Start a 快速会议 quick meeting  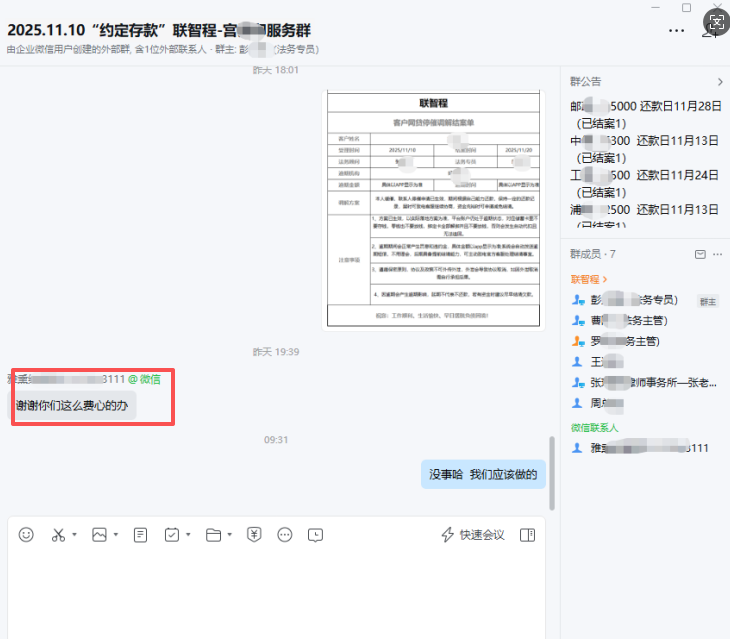(473, 535)
